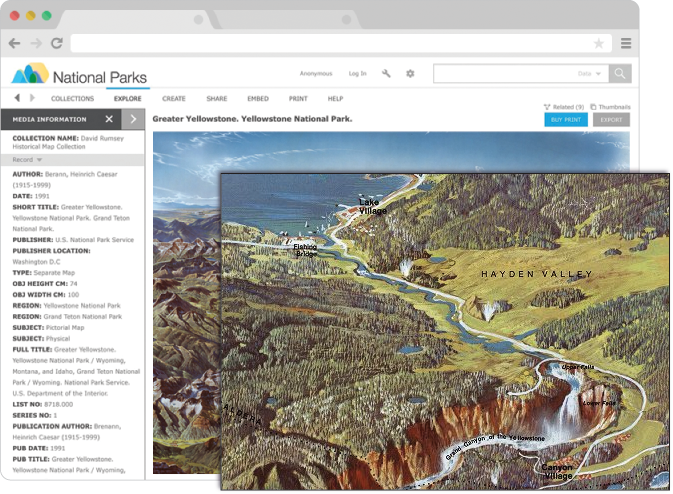Image resolution: width=673 pixels, height=494 pixels.
Task: Go to previous item with left triangle
Action: [17, 98]
